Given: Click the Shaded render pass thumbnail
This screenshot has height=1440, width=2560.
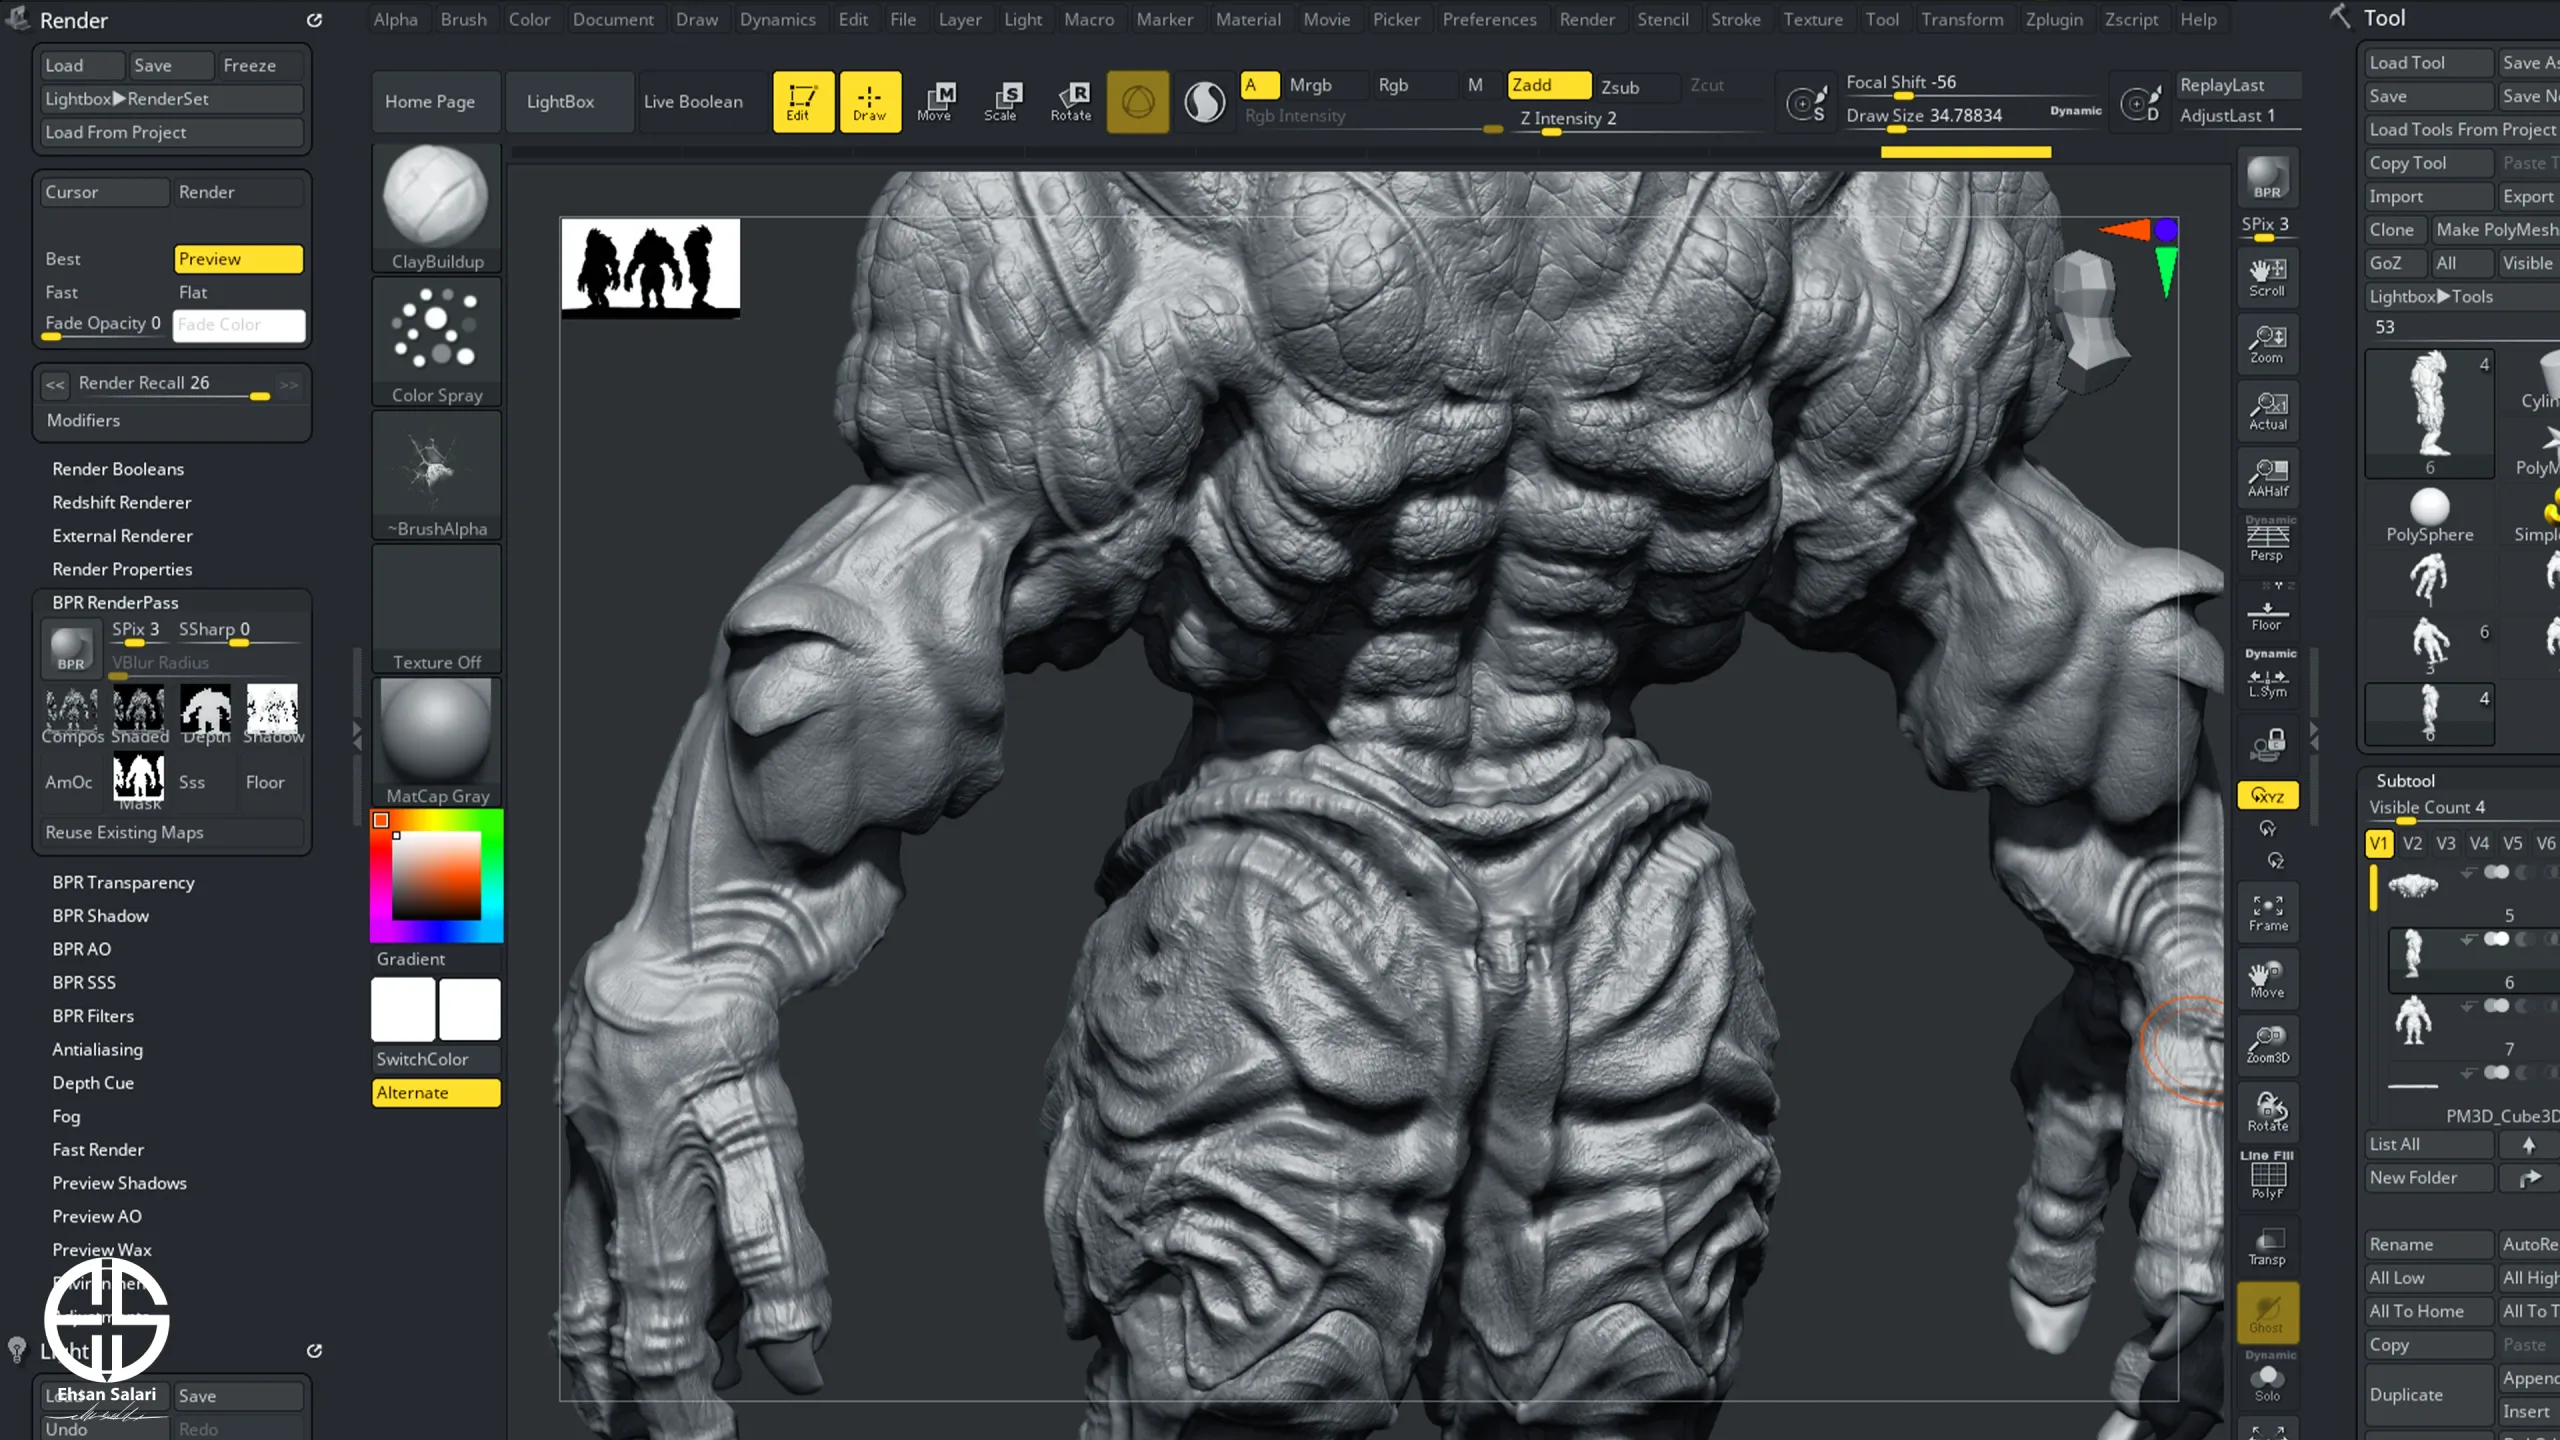Looking at the screenshot, I should click(139, 714).
